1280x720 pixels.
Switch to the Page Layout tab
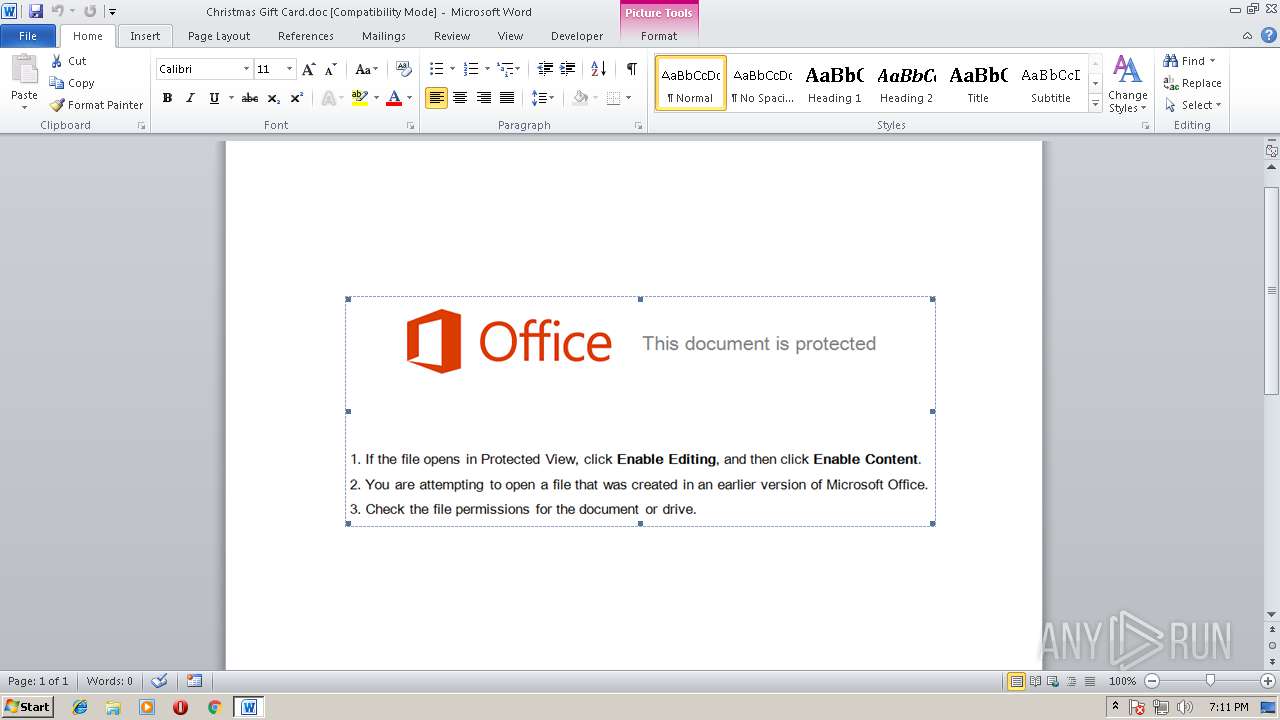pos(219,36)
